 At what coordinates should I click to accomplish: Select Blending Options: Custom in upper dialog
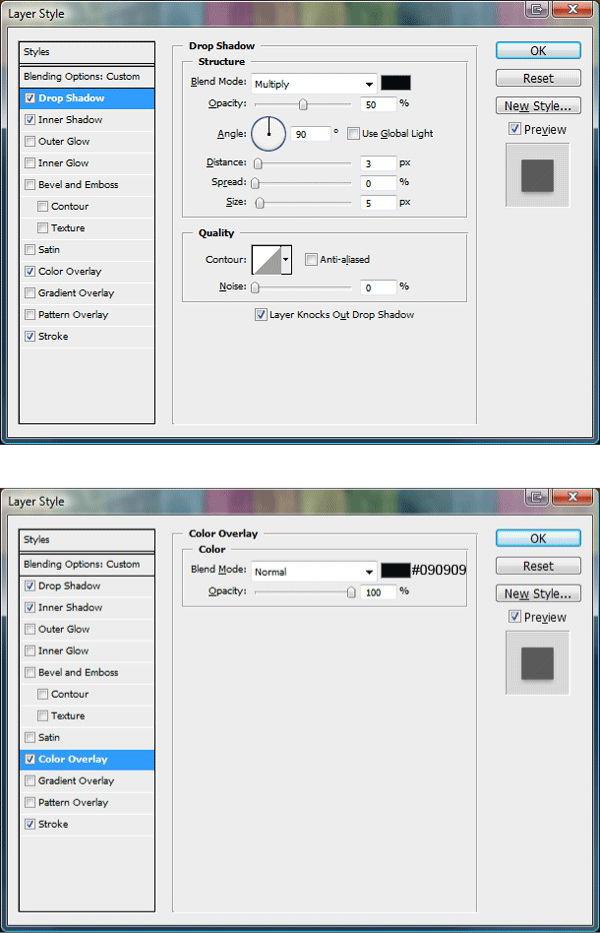tap(87, 77)
